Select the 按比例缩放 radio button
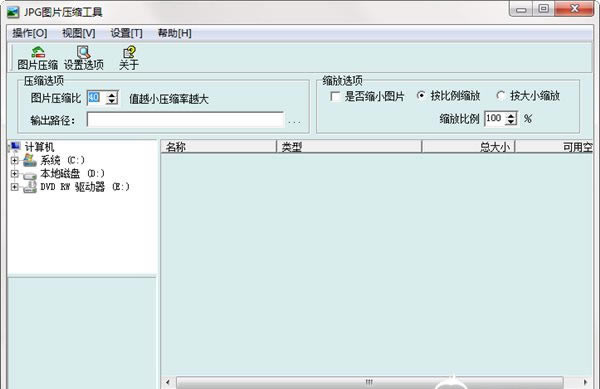Image resolution: width=600 pixels, height=389 pixels. (421, 96)
